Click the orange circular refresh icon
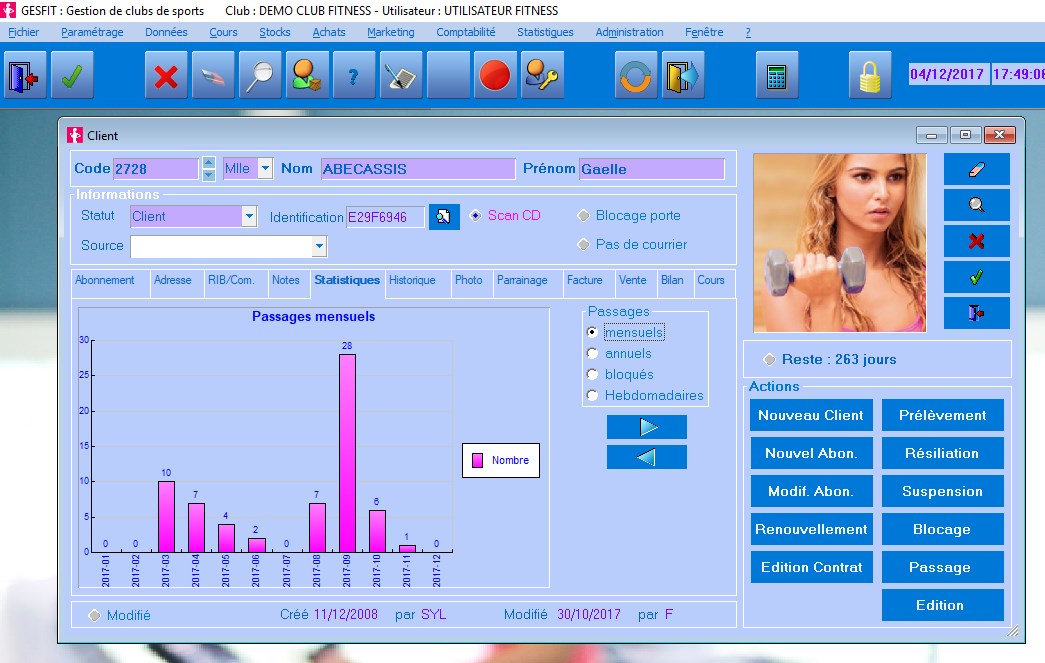Image resolution: width=1045 pixels, height=663 pixels. 636,77
